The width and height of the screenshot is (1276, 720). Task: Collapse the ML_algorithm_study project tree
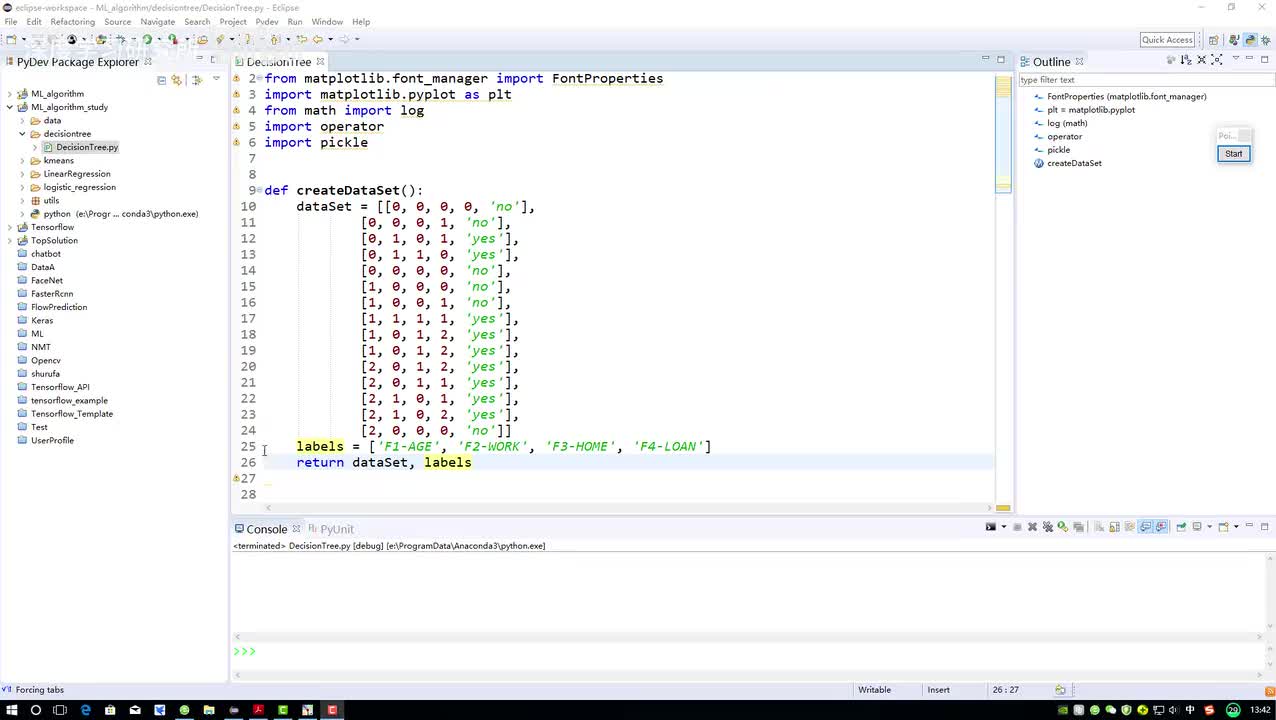coord(10,107)
